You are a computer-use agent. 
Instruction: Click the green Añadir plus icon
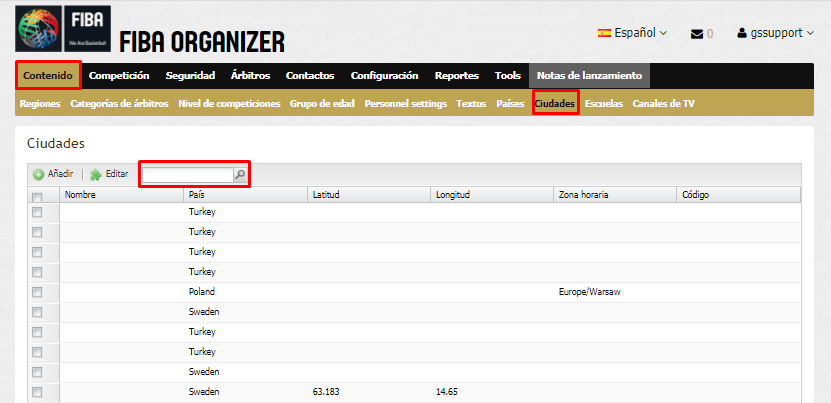tap(38, 174)
